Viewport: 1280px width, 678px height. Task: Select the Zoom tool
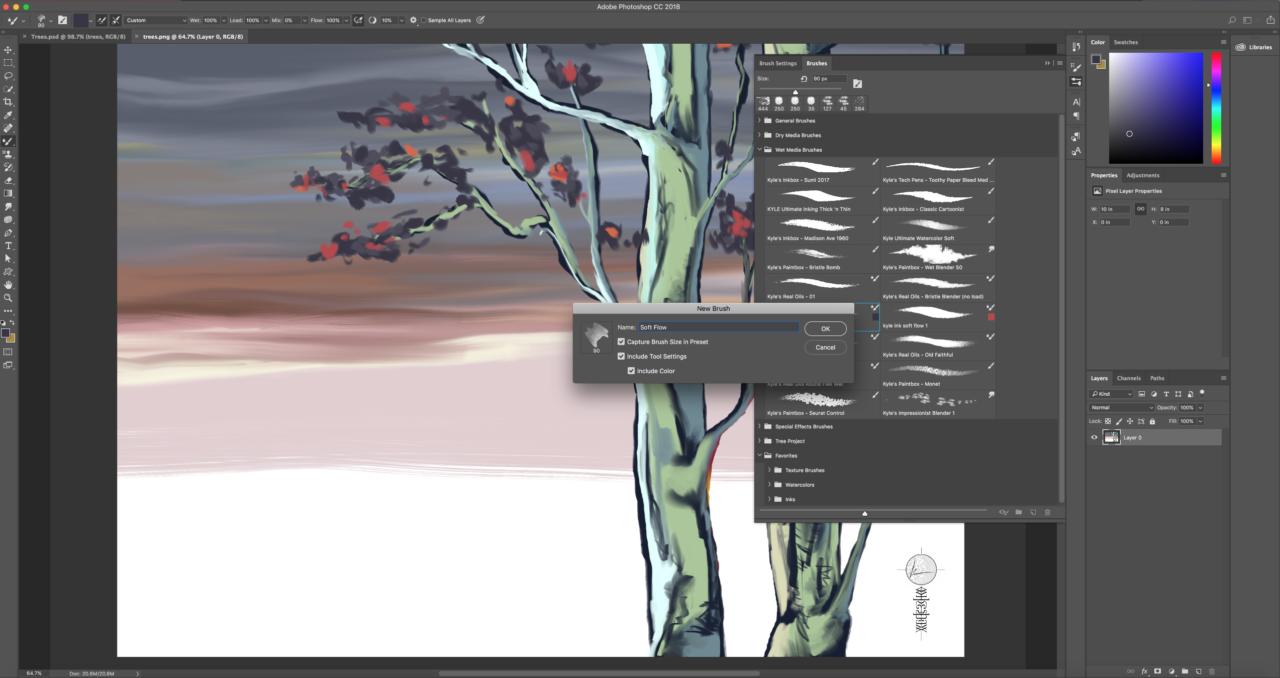[8, 298]
